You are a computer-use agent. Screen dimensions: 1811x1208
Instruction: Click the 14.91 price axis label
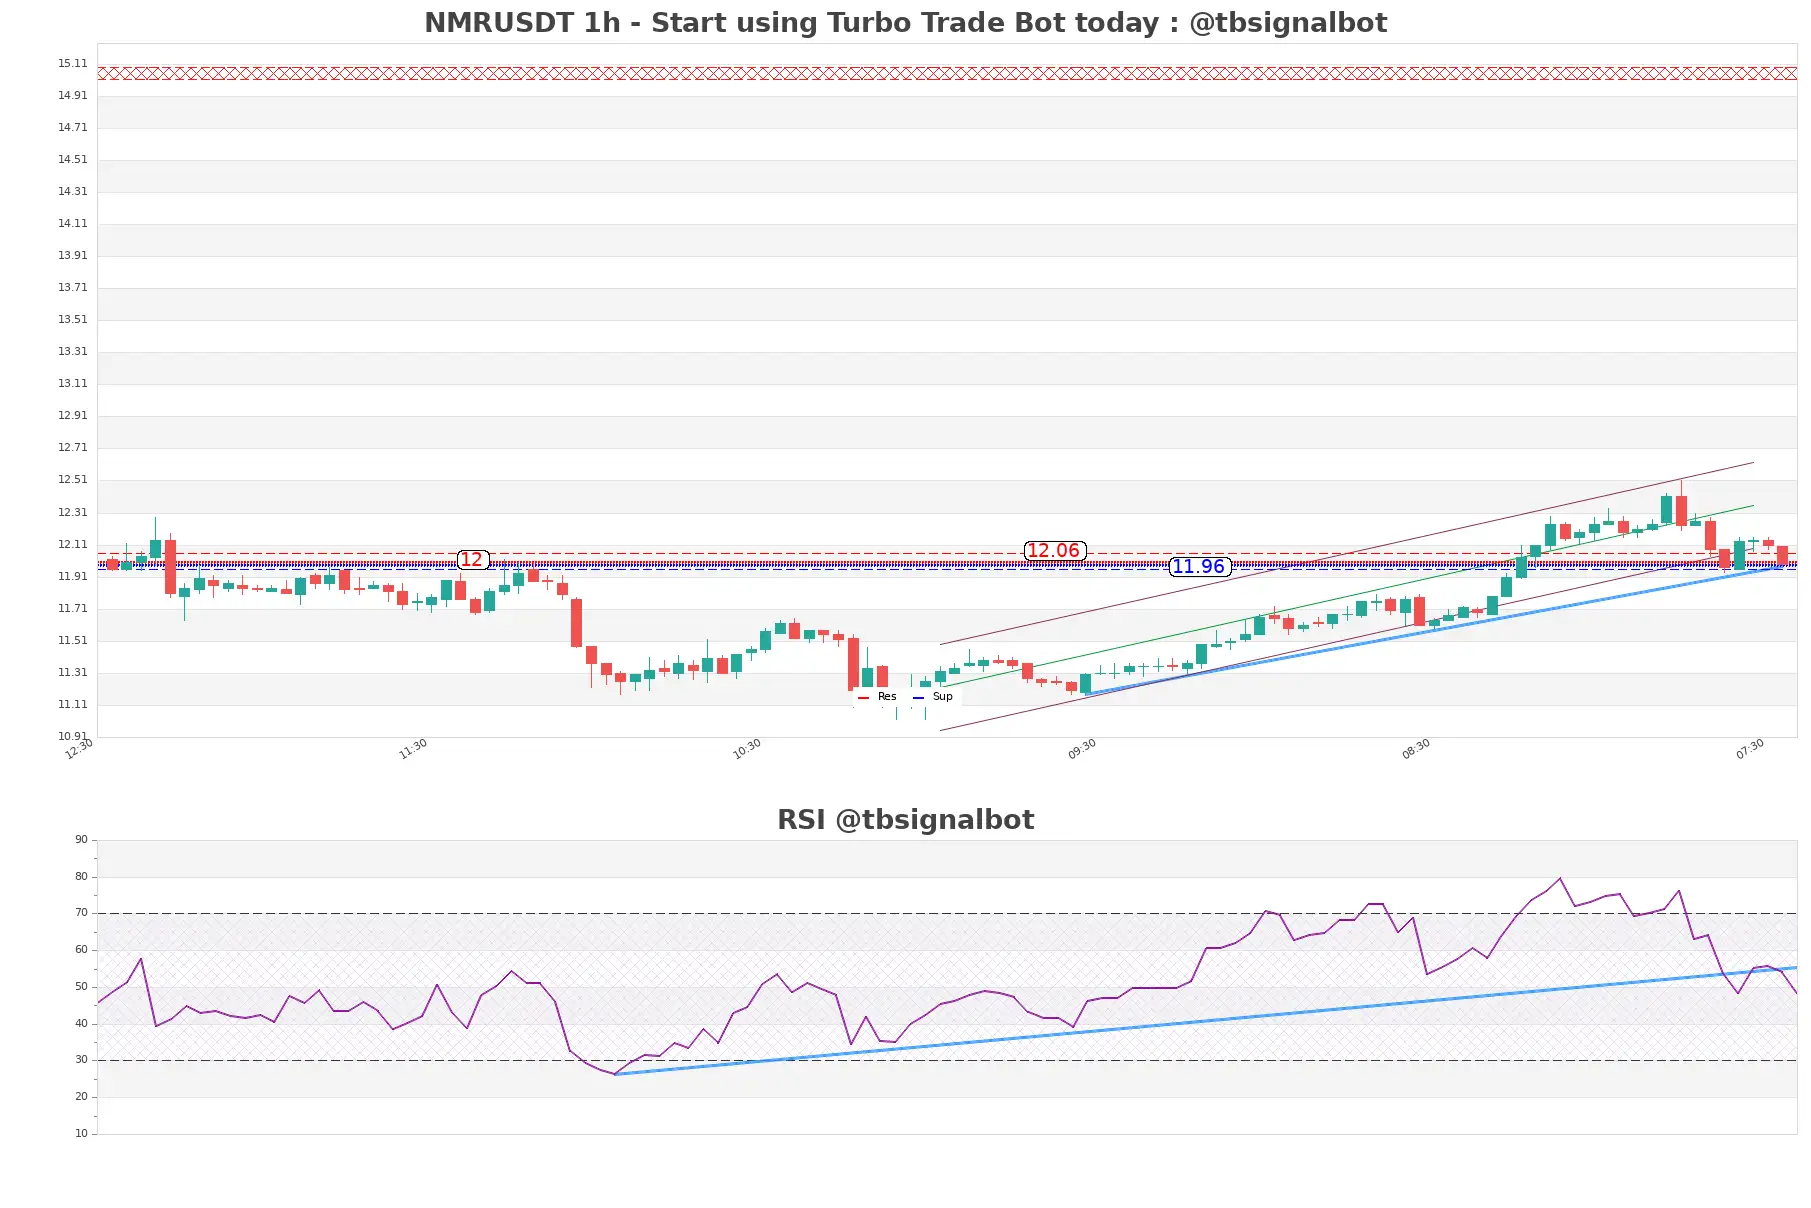point(72,96)
